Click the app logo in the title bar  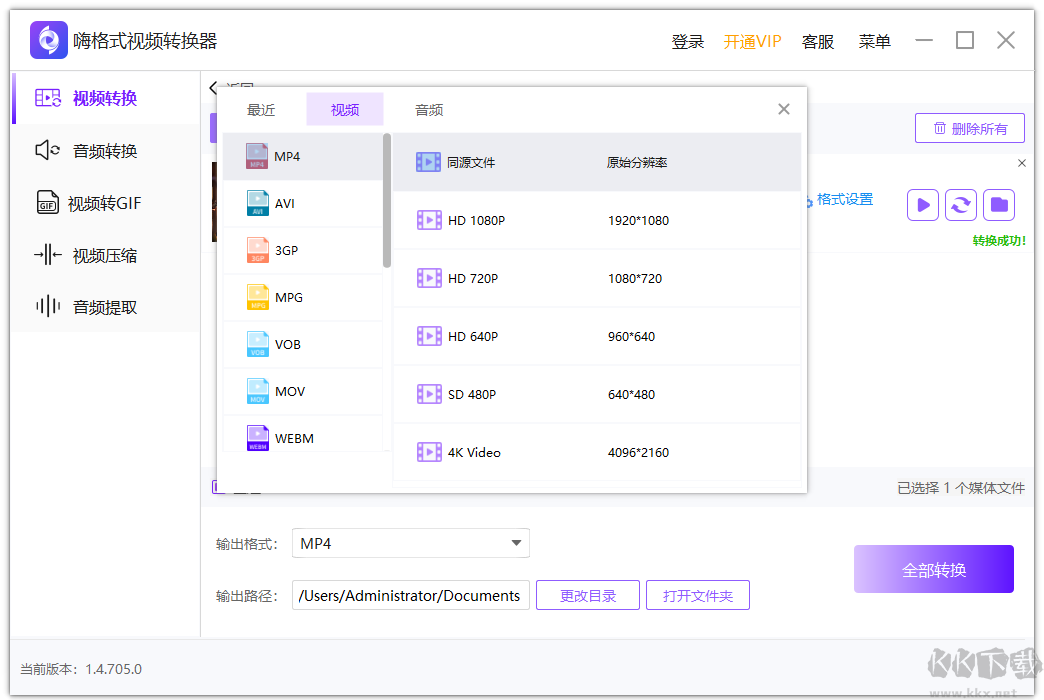tap(47, 39)
